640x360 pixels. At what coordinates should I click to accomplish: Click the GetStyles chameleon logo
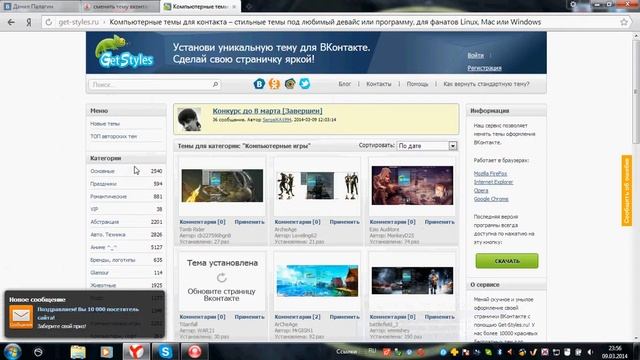tap(124, 52)
